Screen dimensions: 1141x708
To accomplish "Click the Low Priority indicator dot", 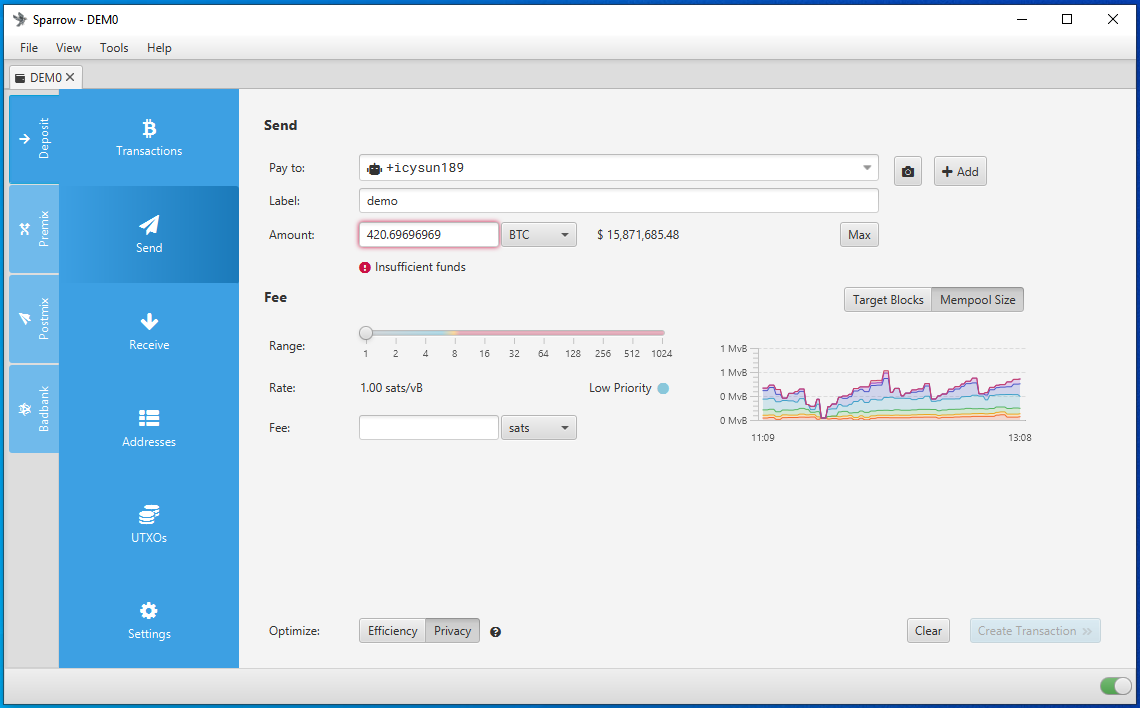I will (x=663, y=389).
